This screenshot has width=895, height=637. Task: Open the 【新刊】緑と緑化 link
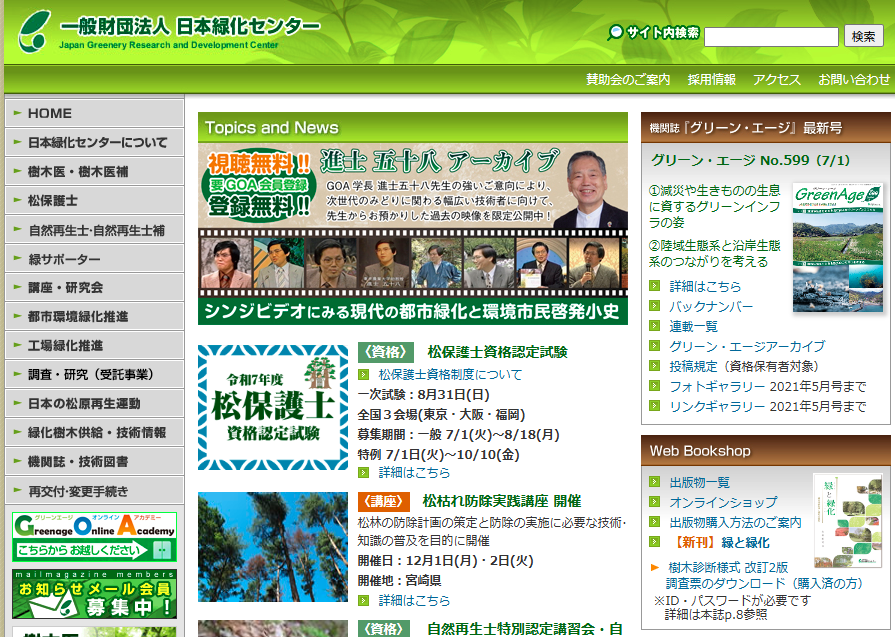(x=720, y=542)
